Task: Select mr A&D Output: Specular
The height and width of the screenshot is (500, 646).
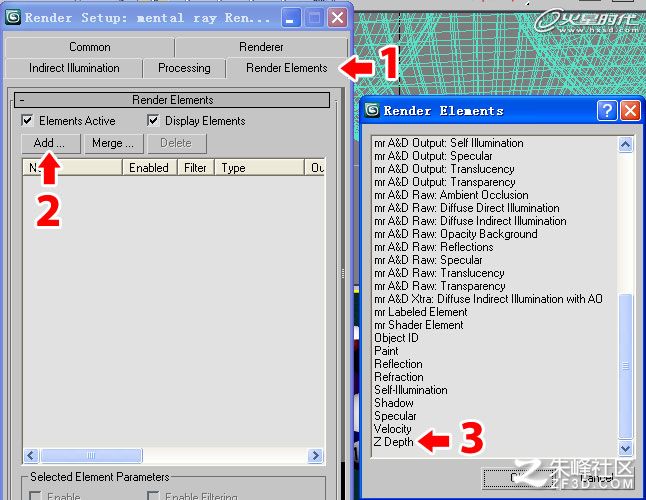Action: point(433,156)
